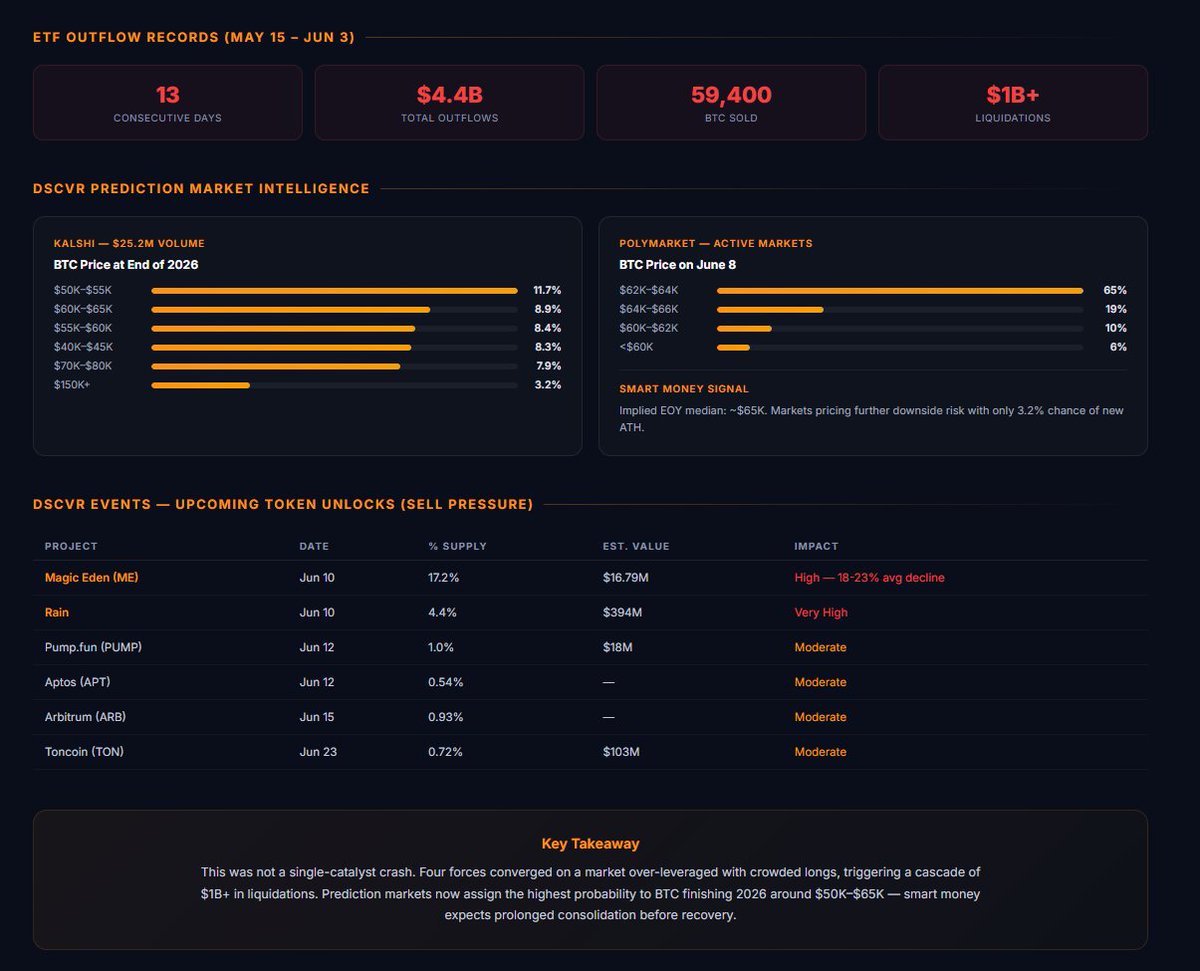Click the Jun 23 date cell
The width and height of the screenshot is (1200, 971).
pos(318,752)
